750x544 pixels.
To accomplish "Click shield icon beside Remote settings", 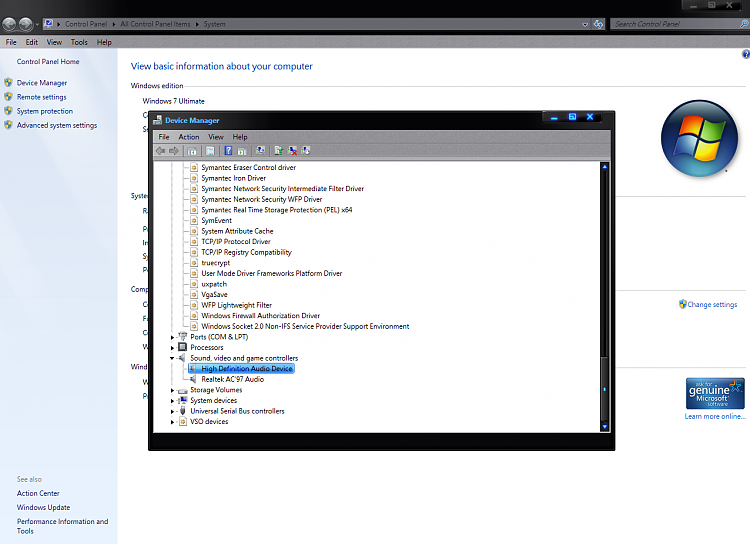I will coord(8,97).
